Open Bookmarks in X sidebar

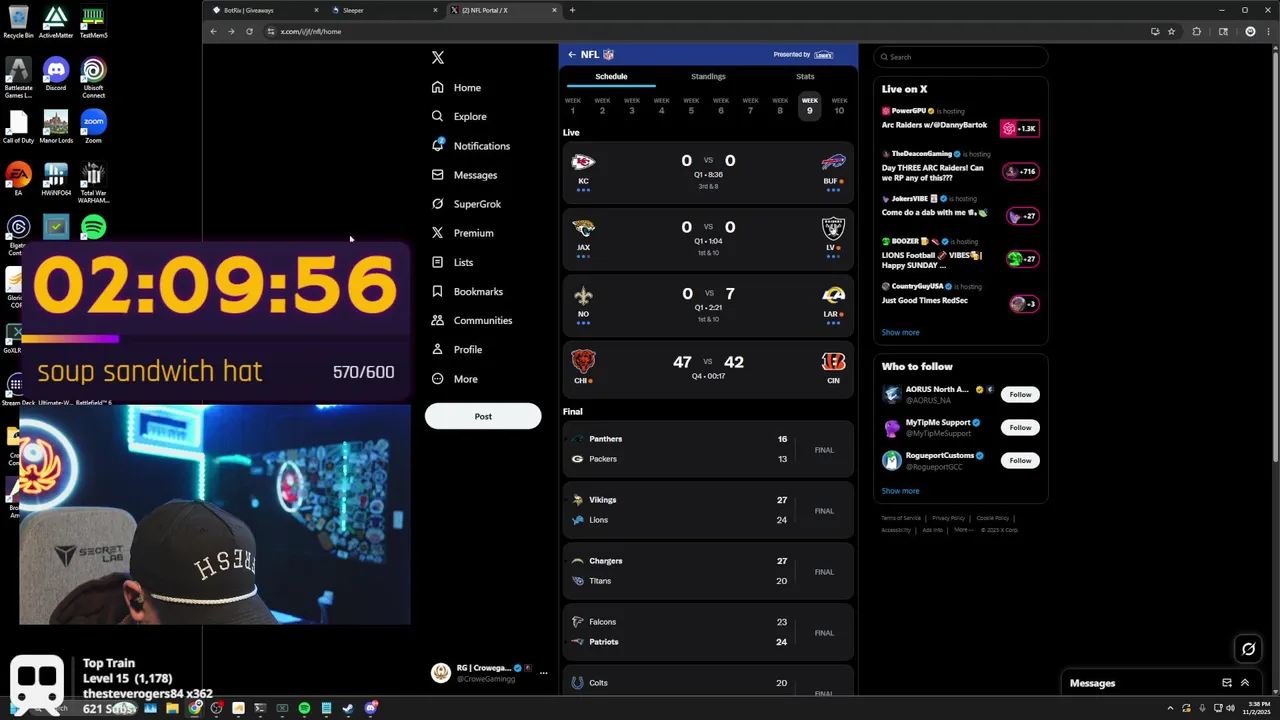tap(467, 291)
